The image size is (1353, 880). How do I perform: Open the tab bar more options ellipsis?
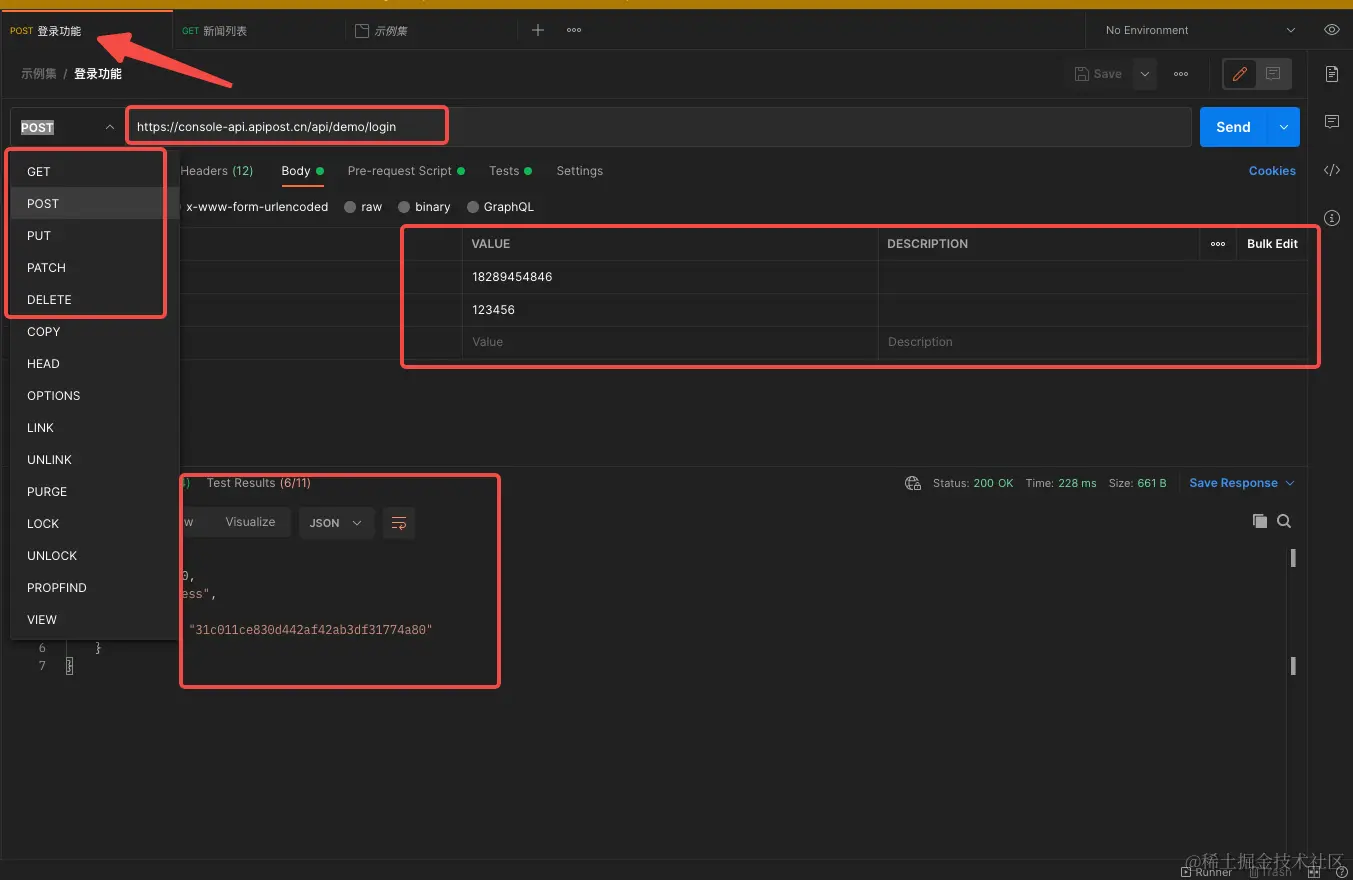574,30
